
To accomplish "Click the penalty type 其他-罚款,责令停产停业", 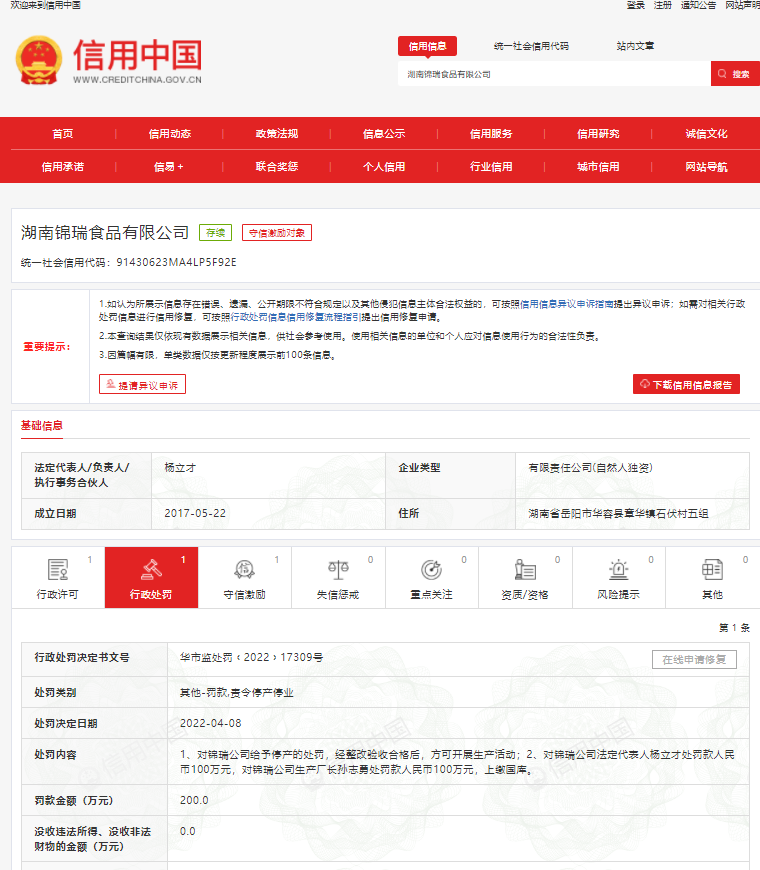I will (236, 692).
